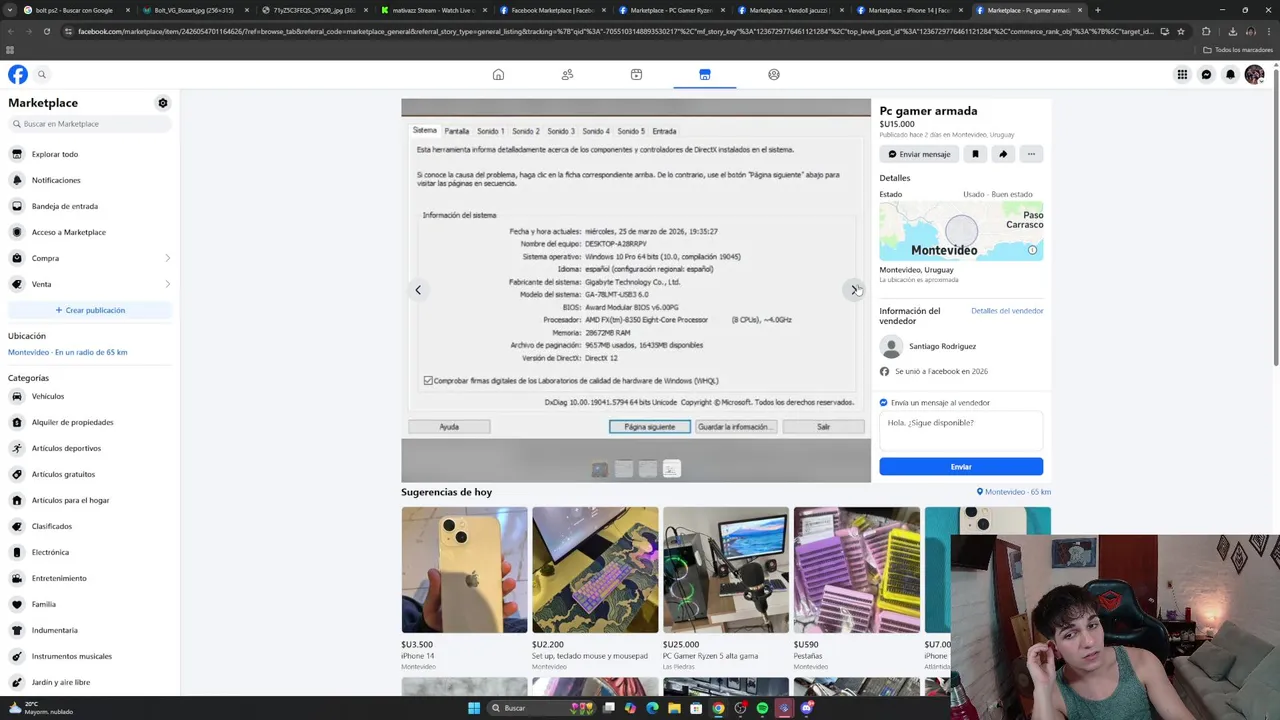Open File Explorer from the taskbar
Image resolution: width=1280 pixels, height=720 pixels.
tap(674, 708)
